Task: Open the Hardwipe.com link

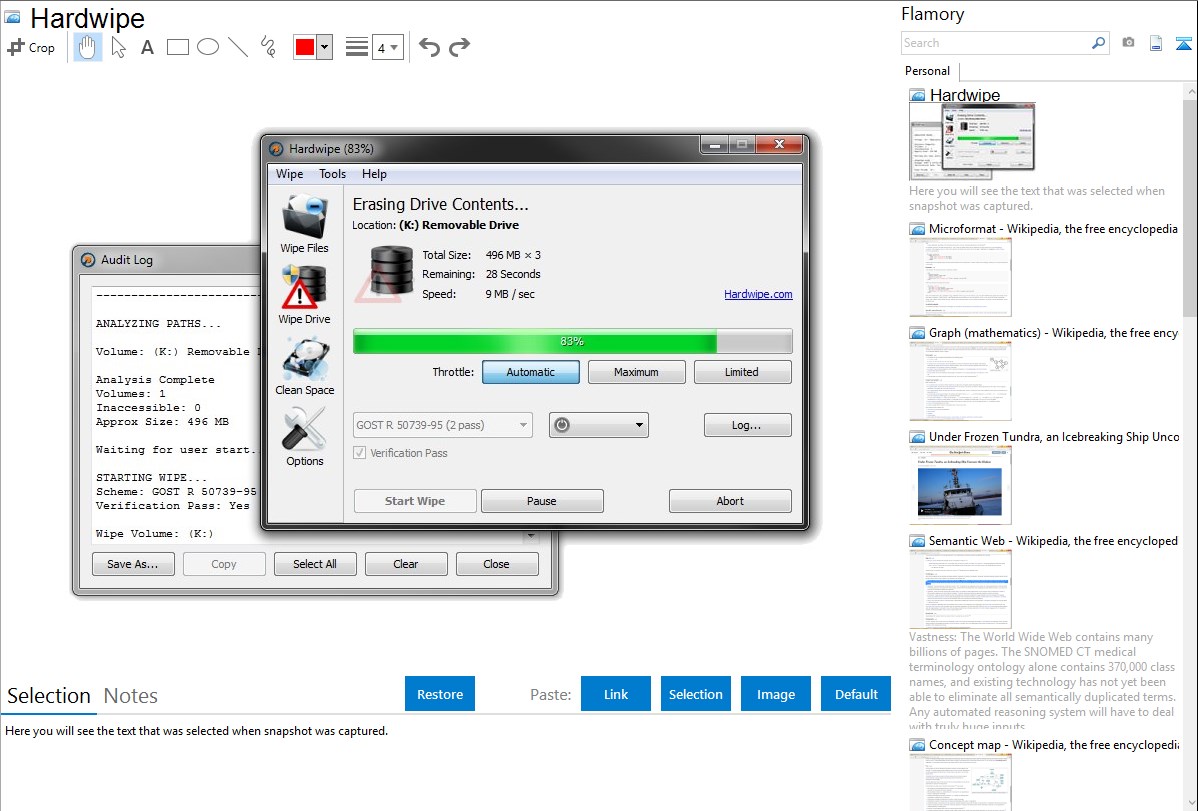Action: coord(758,294)
